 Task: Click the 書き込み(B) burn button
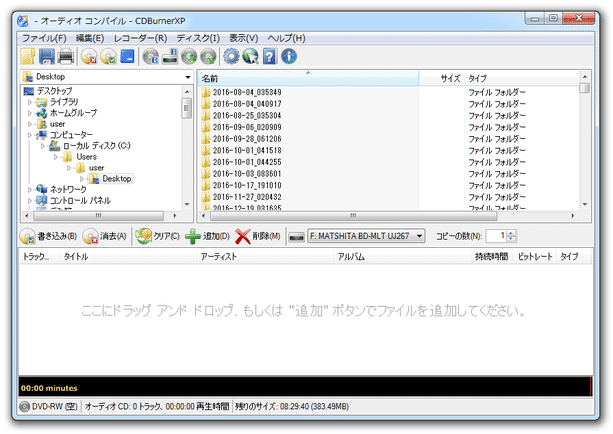[x=48, y=236]
